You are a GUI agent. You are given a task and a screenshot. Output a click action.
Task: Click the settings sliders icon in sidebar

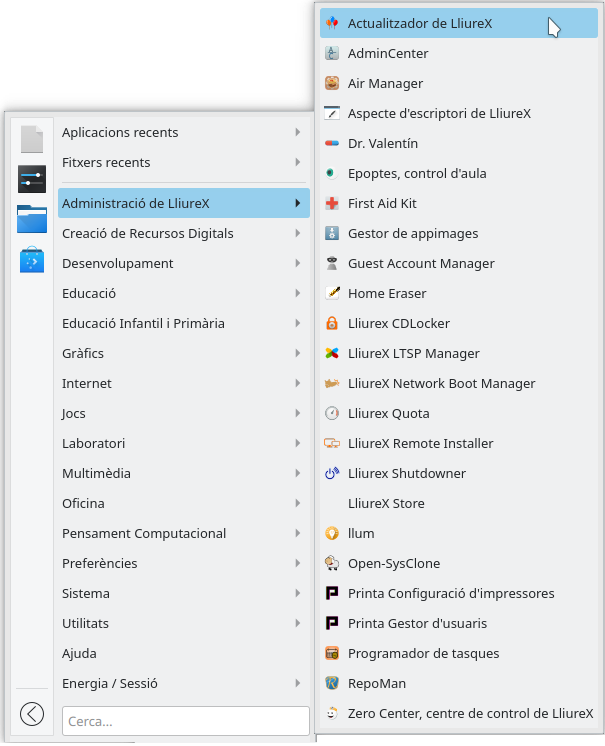(32, 179)
